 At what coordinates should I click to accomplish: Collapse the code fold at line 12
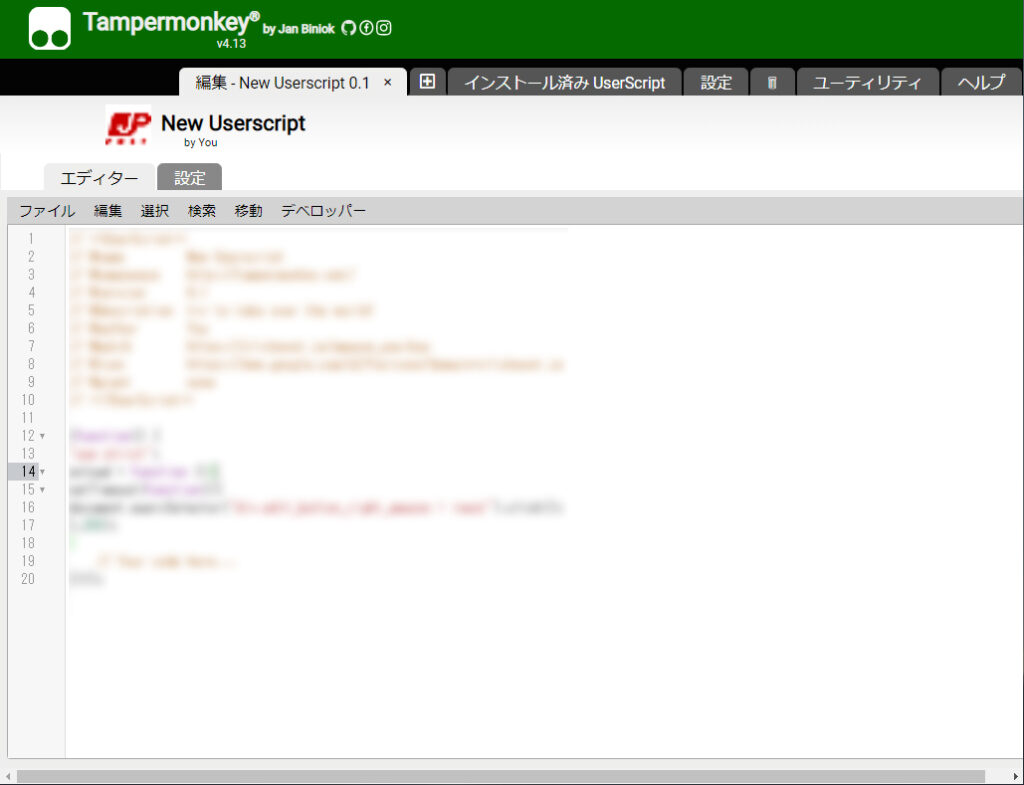click(42, 436)
